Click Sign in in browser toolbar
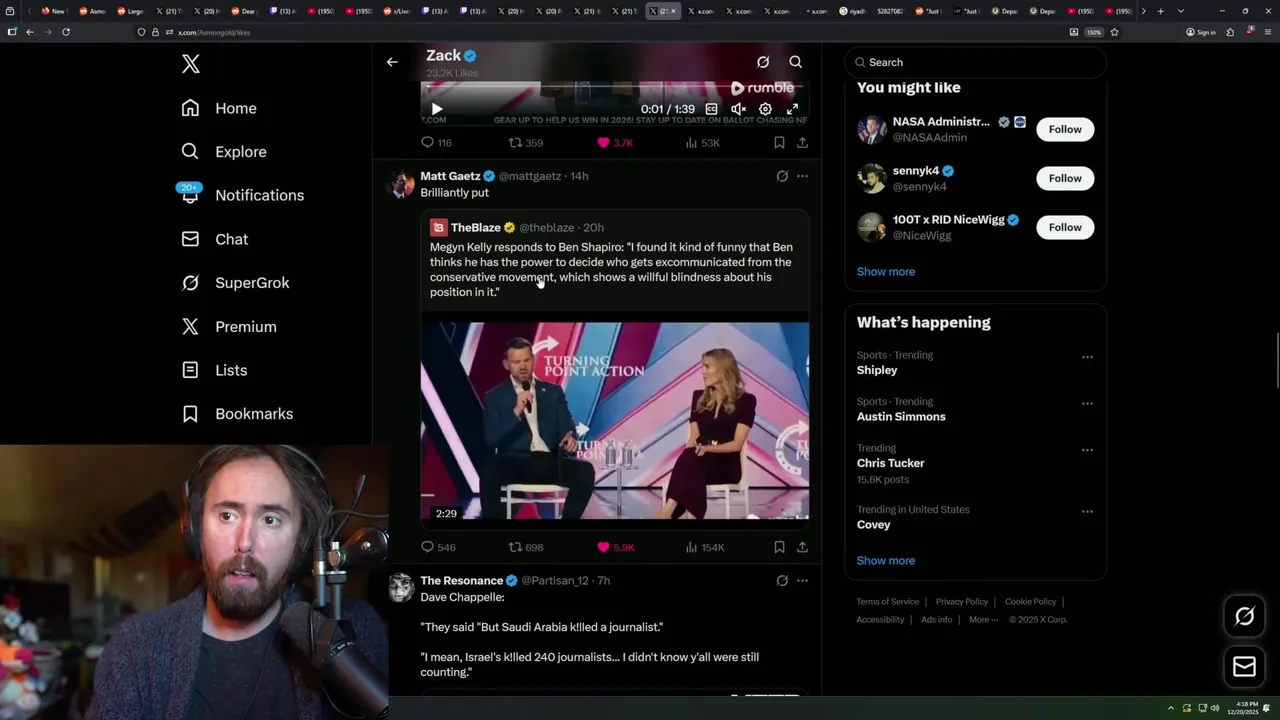Image resolution: width=1280 pixels, height=720 pixels. pos(1201,32)
